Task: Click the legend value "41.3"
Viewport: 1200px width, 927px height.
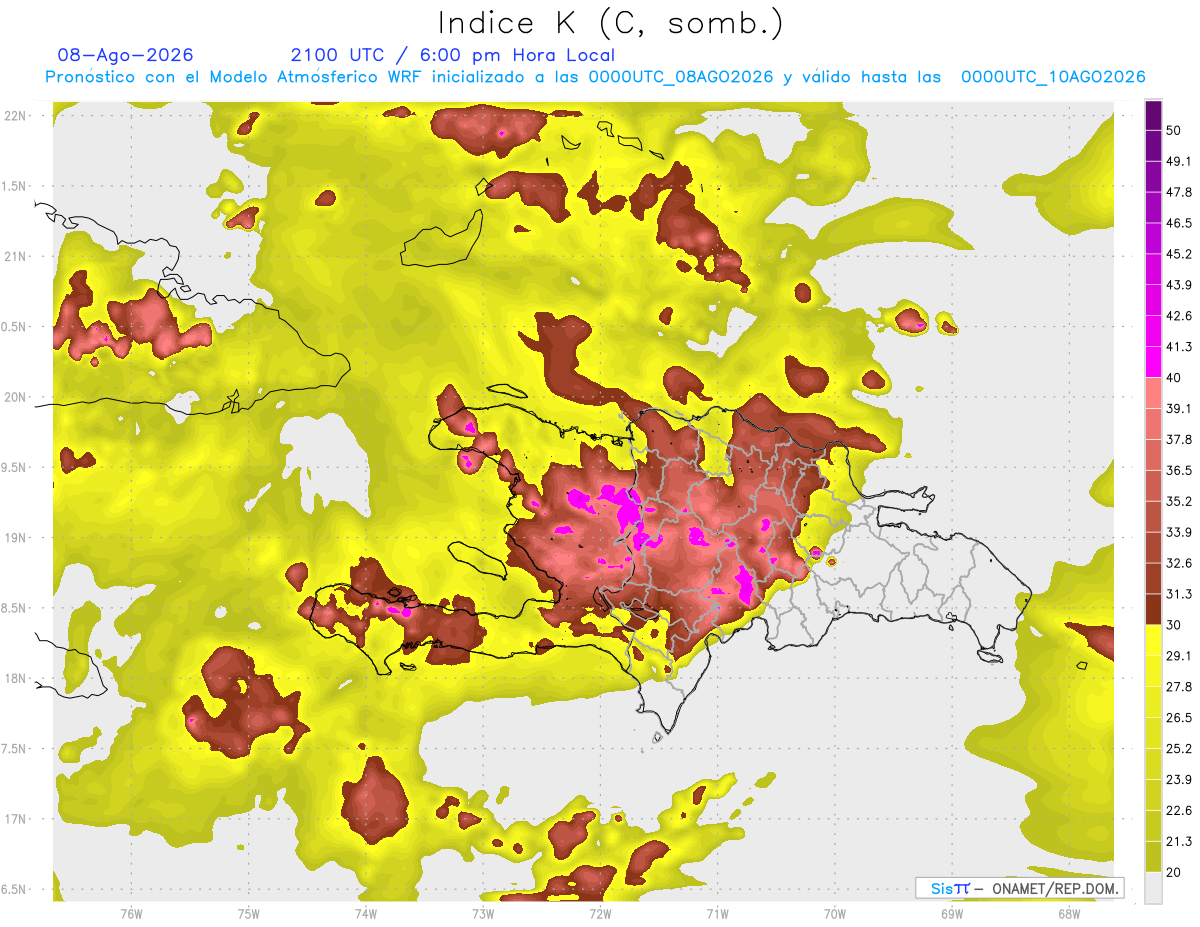Action: point(1179,347)
